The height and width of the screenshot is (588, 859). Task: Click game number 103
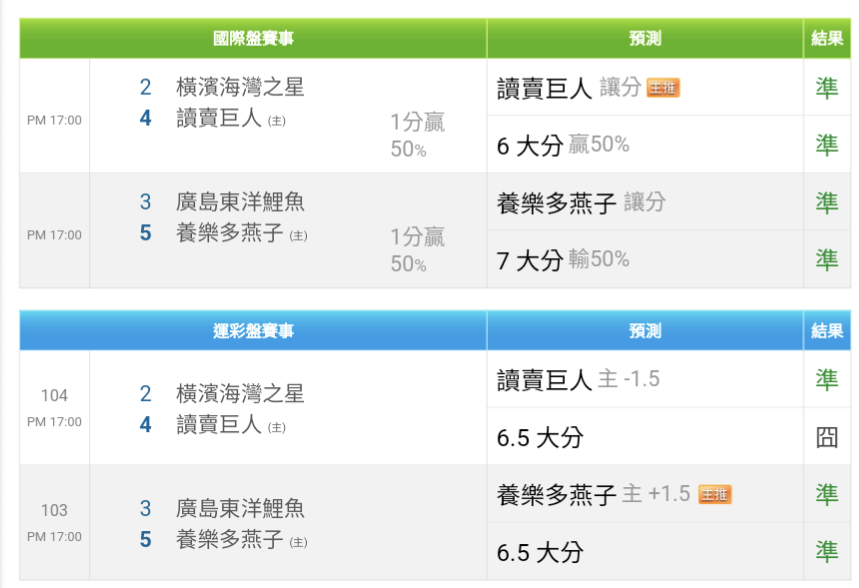tap(54, 510)
